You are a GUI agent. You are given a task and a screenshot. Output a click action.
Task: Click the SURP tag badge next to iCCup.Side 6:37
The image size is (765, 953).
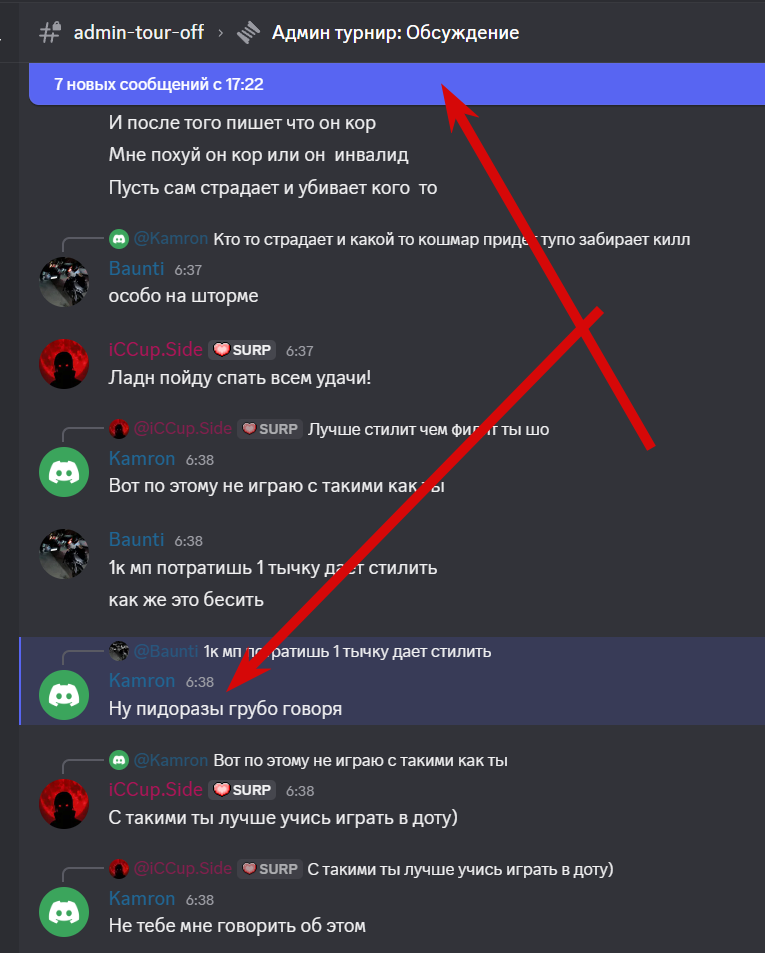[242, 350]
